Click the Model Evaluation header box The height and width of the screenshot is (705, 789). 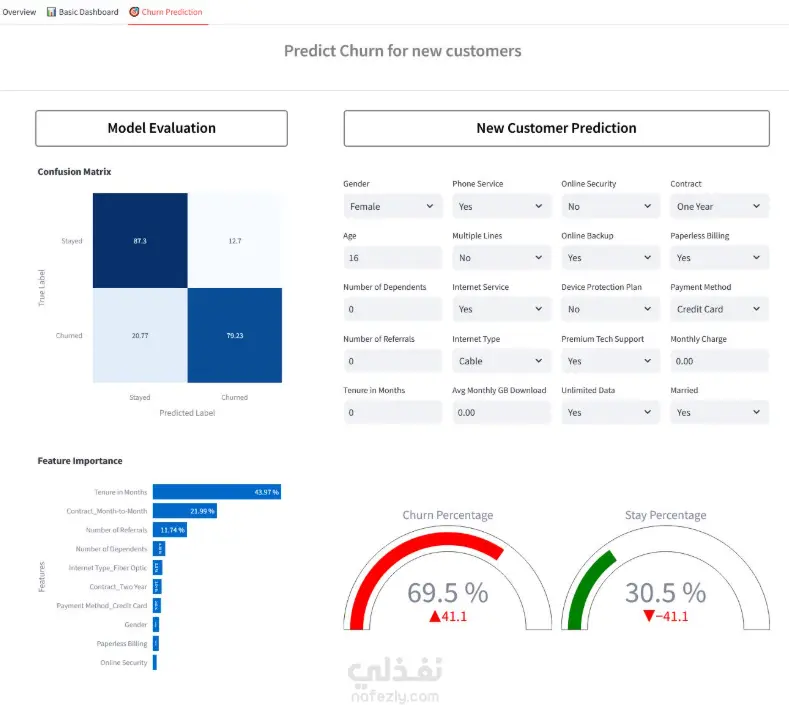[162, 128]
